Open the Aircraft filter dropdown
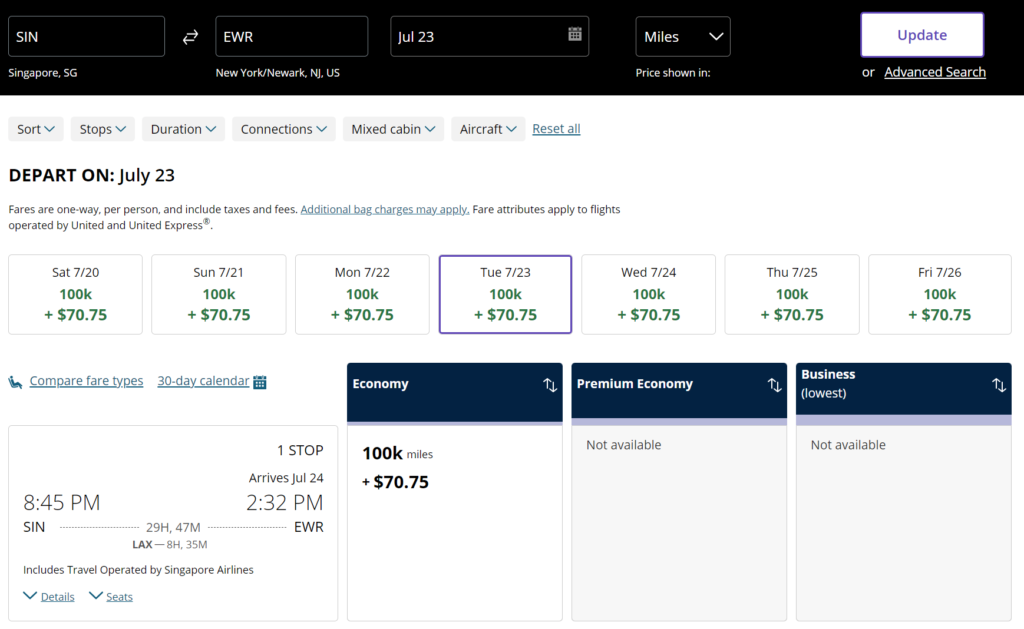The height and width of the screenshot is (629, 1024). (488, 129)
